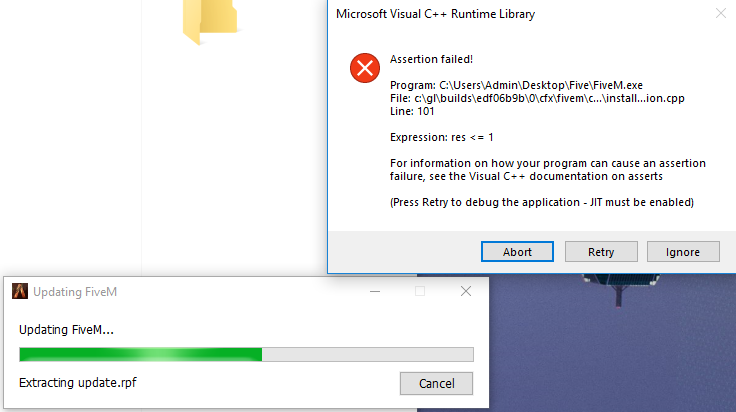Close the Updating FiveM window
Viewport: 736px width, 412px height.
pyautogui.click(x=466, y=291)
